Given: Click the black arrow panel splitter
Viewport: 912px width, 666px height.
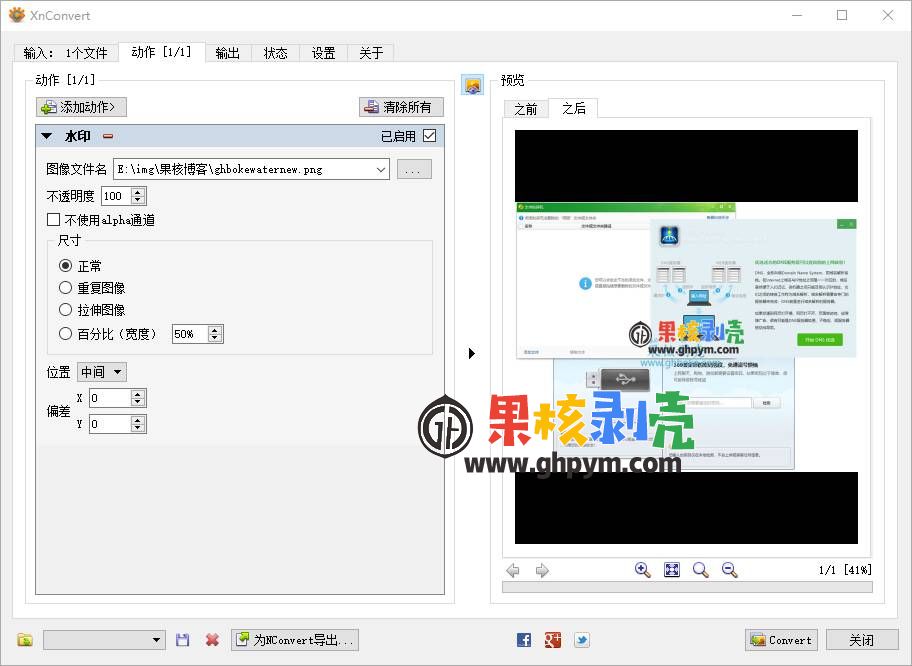Looking at the screenshot, I should click(x=472, y=354).
